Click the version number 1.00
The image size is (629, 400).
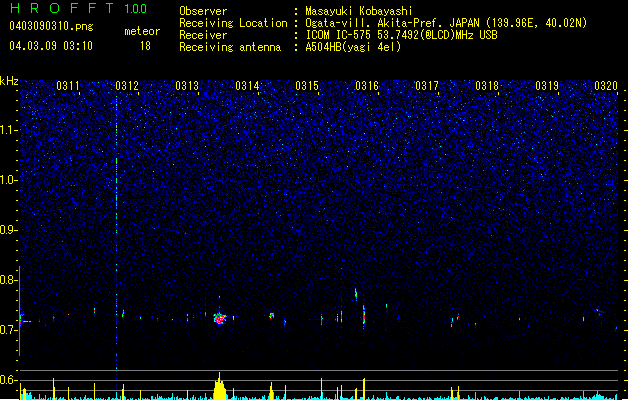coord(136,9)
